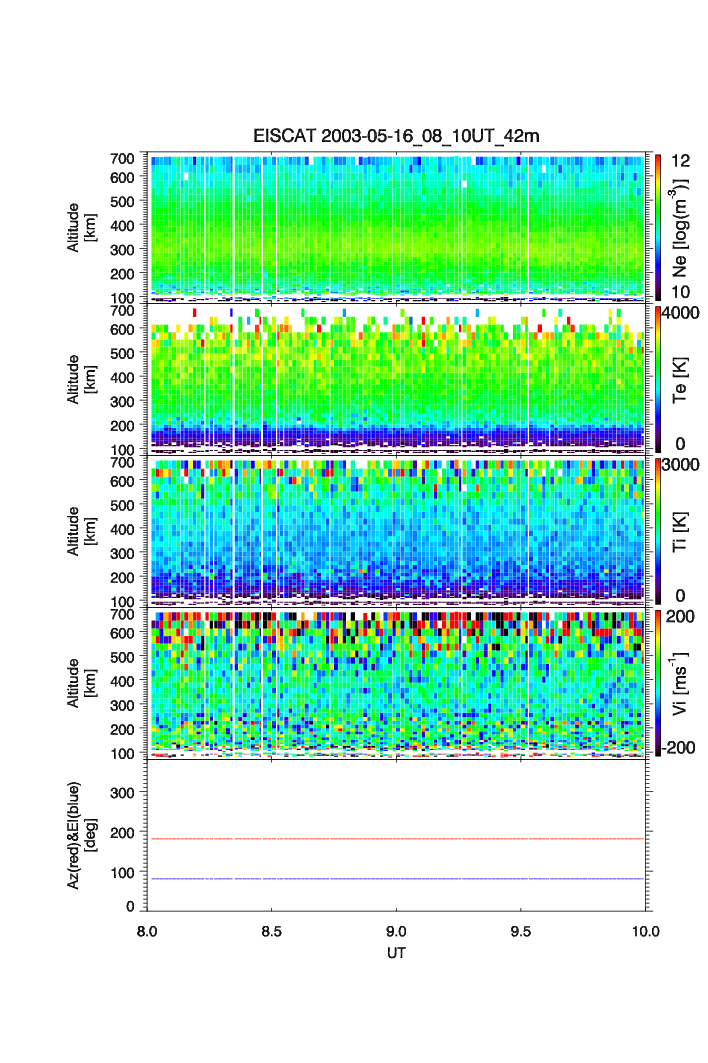Click the UT x-axis label

[x=396, y=953]
